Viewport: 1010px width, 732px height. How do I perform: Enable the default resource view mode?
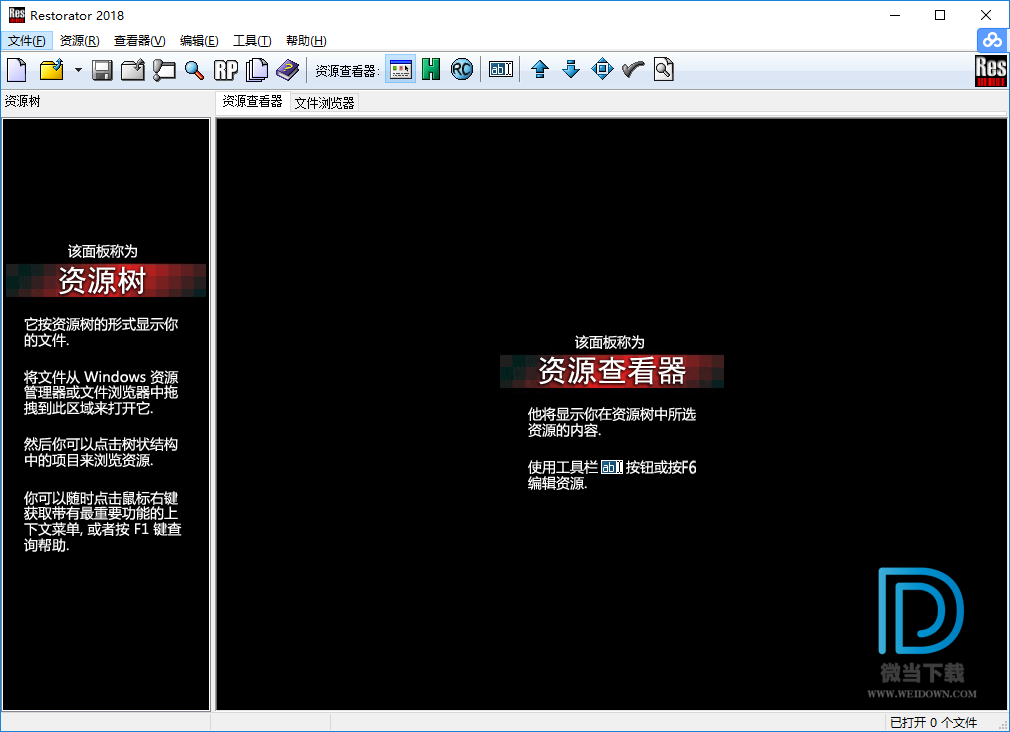point(401,69)
